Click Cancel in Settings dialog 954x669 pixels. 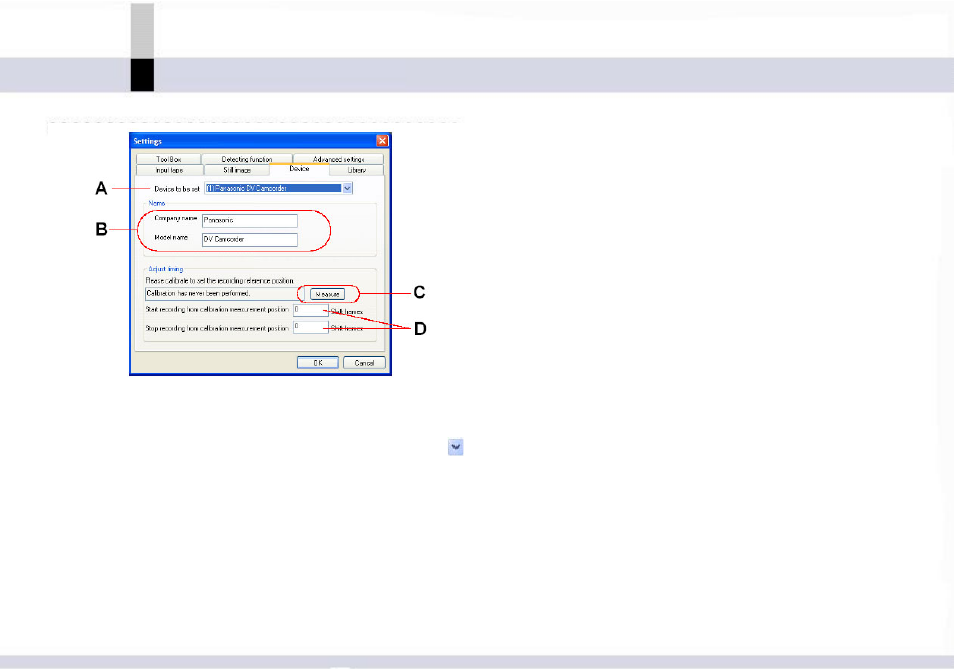(364, 362)
